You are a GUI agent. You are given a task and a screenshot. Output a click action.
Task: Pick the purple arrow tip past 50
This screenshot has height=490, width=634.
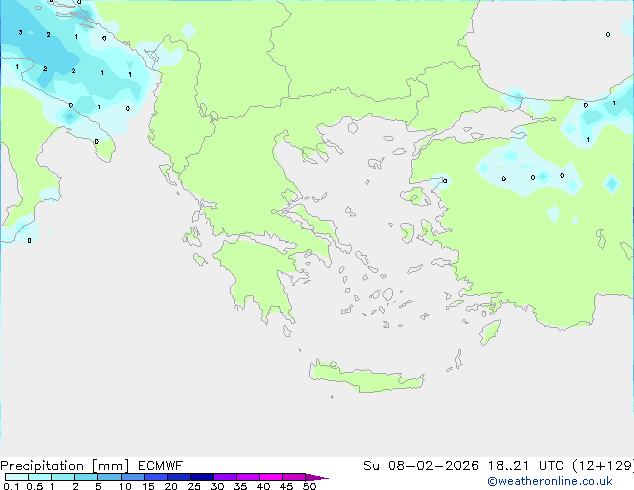[317, 477]
